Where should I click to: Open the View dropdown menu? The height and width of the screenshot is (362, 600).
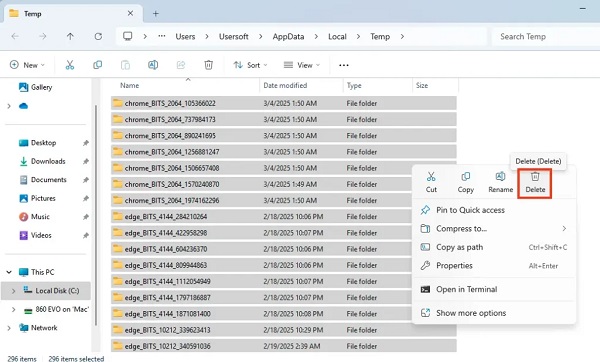tap(302, 65)
